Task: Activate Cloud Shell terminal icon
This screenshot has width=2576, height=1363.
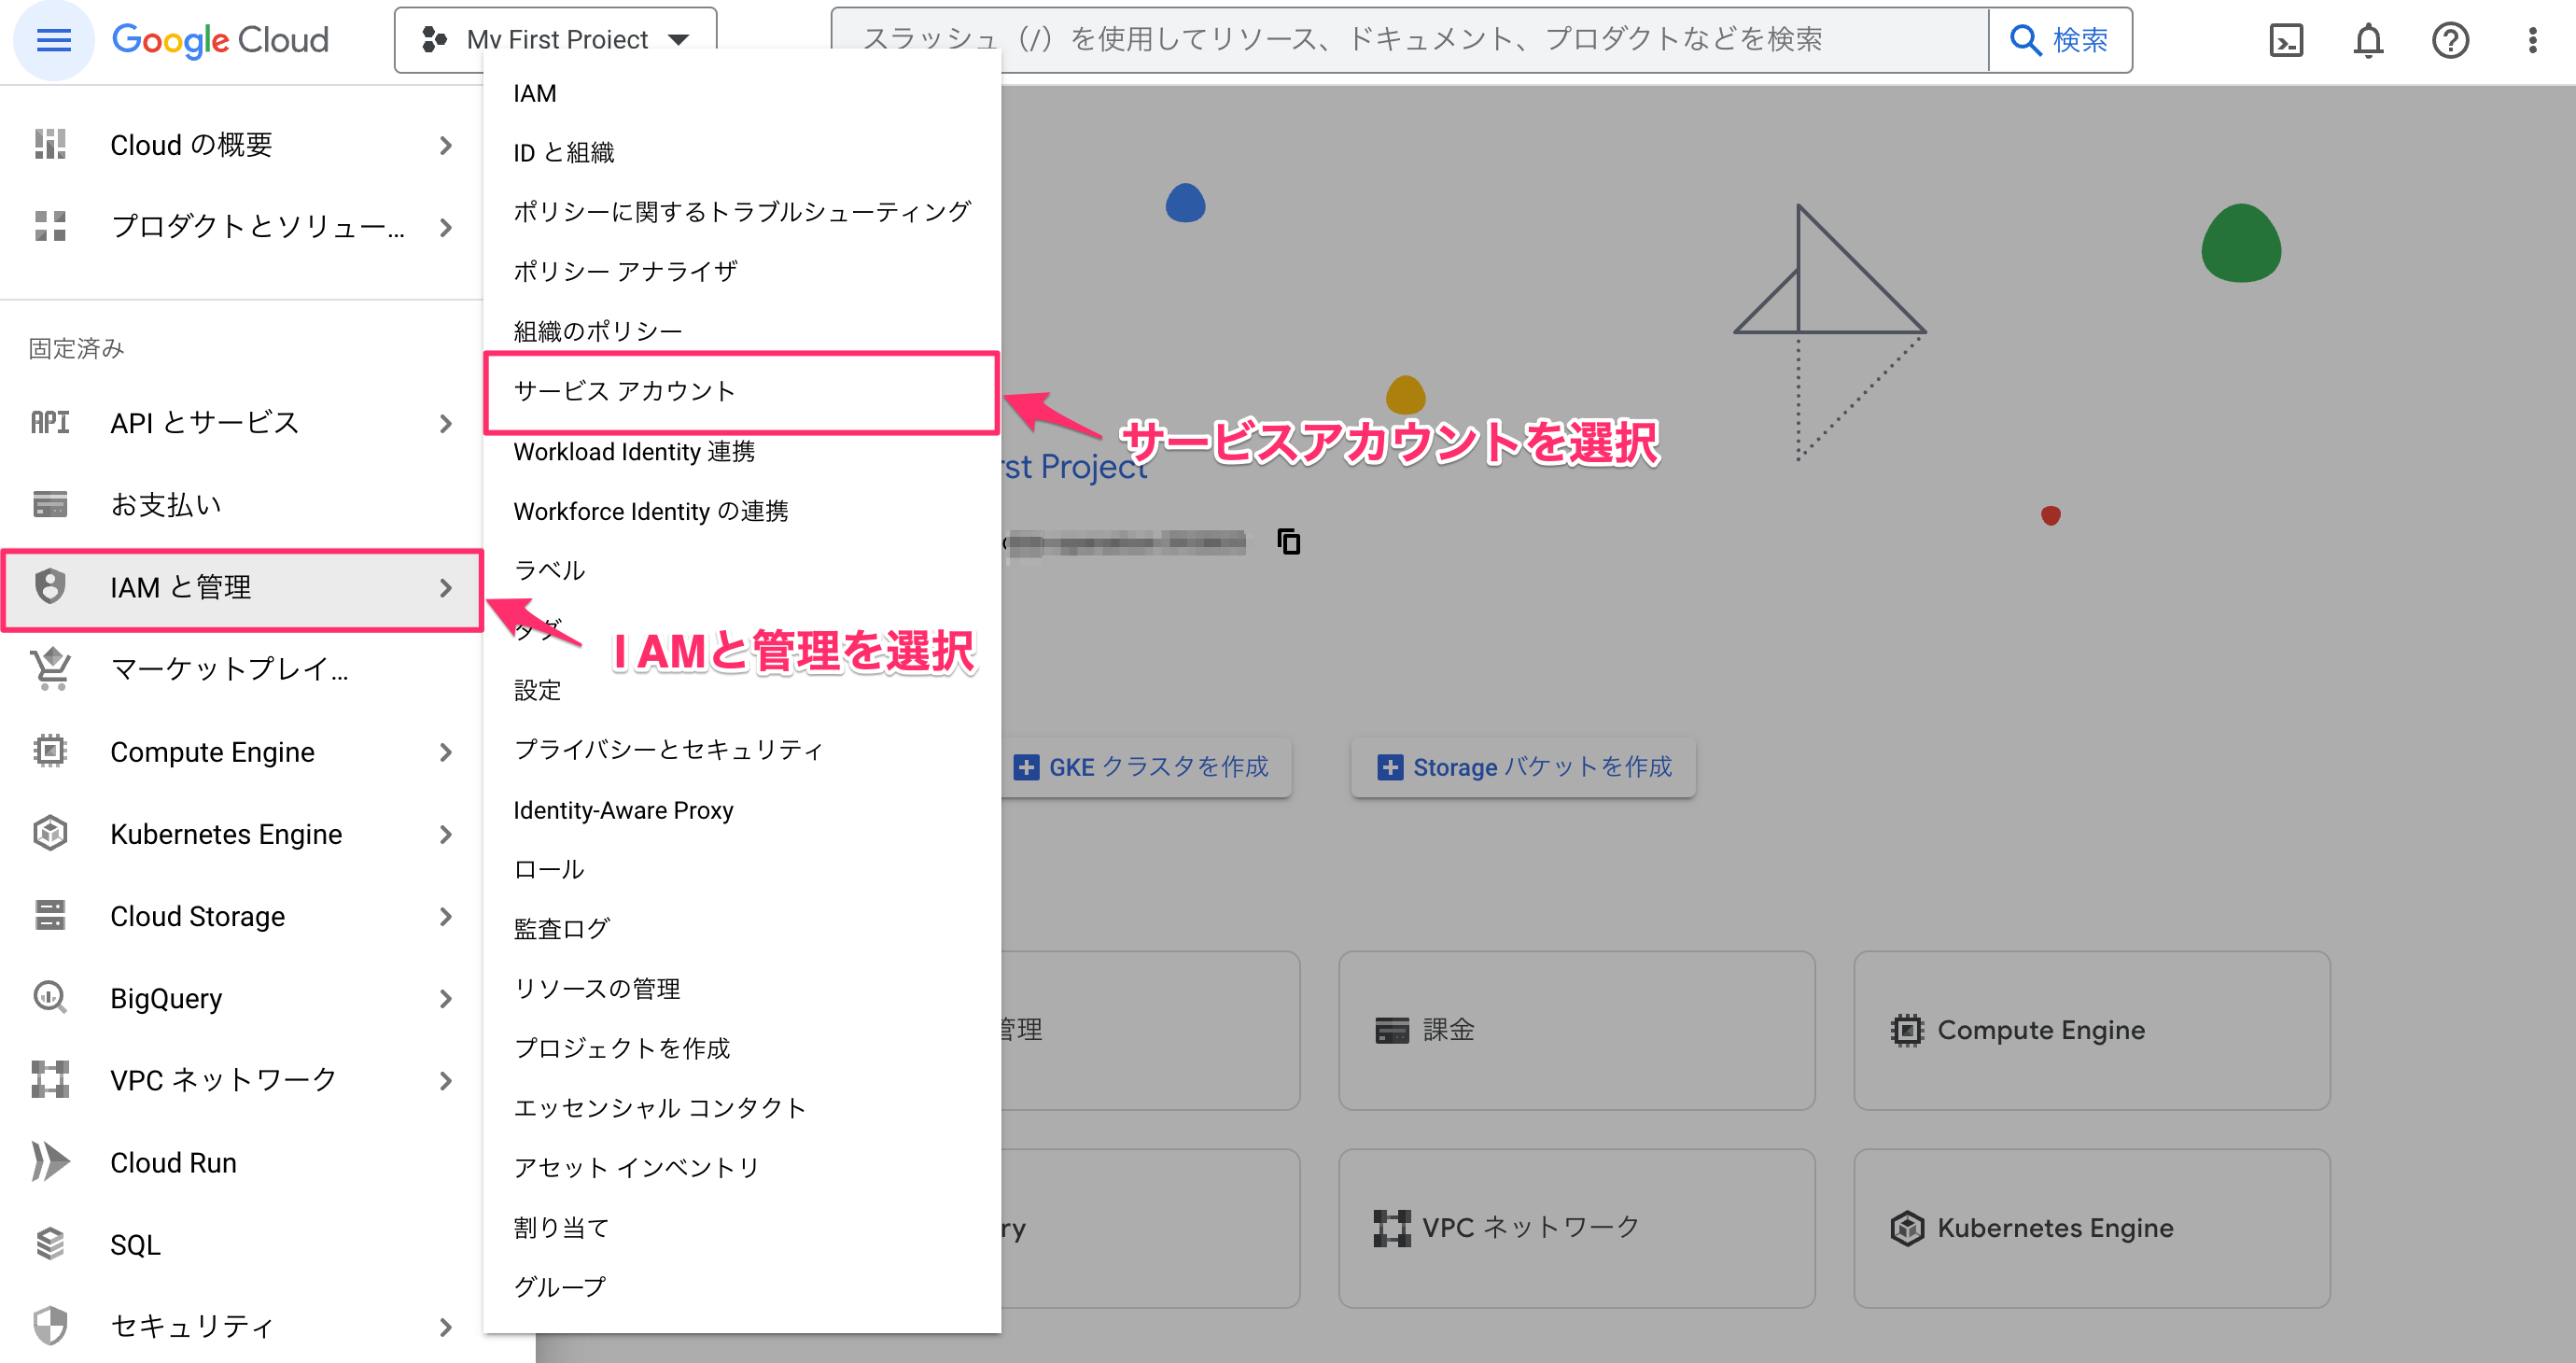Action: point(2286,40)
